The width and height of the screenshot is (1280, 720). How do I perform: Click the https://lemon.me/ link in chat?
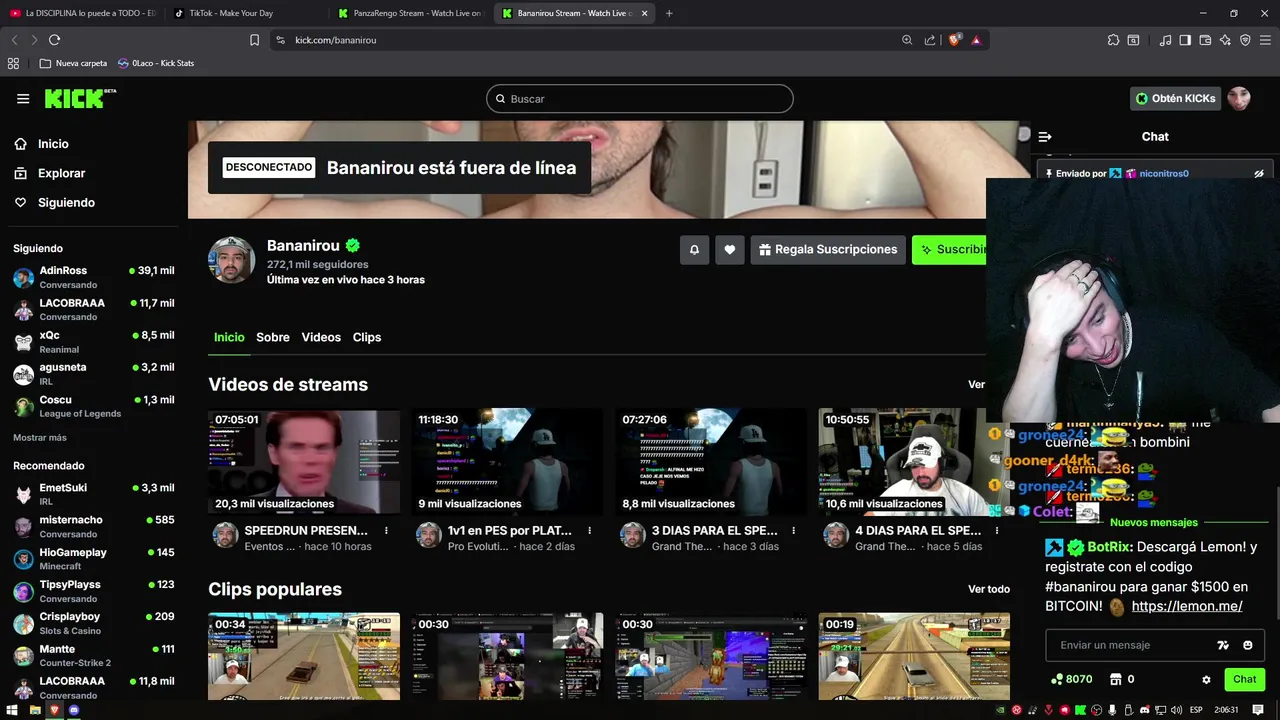point(1187,606)
